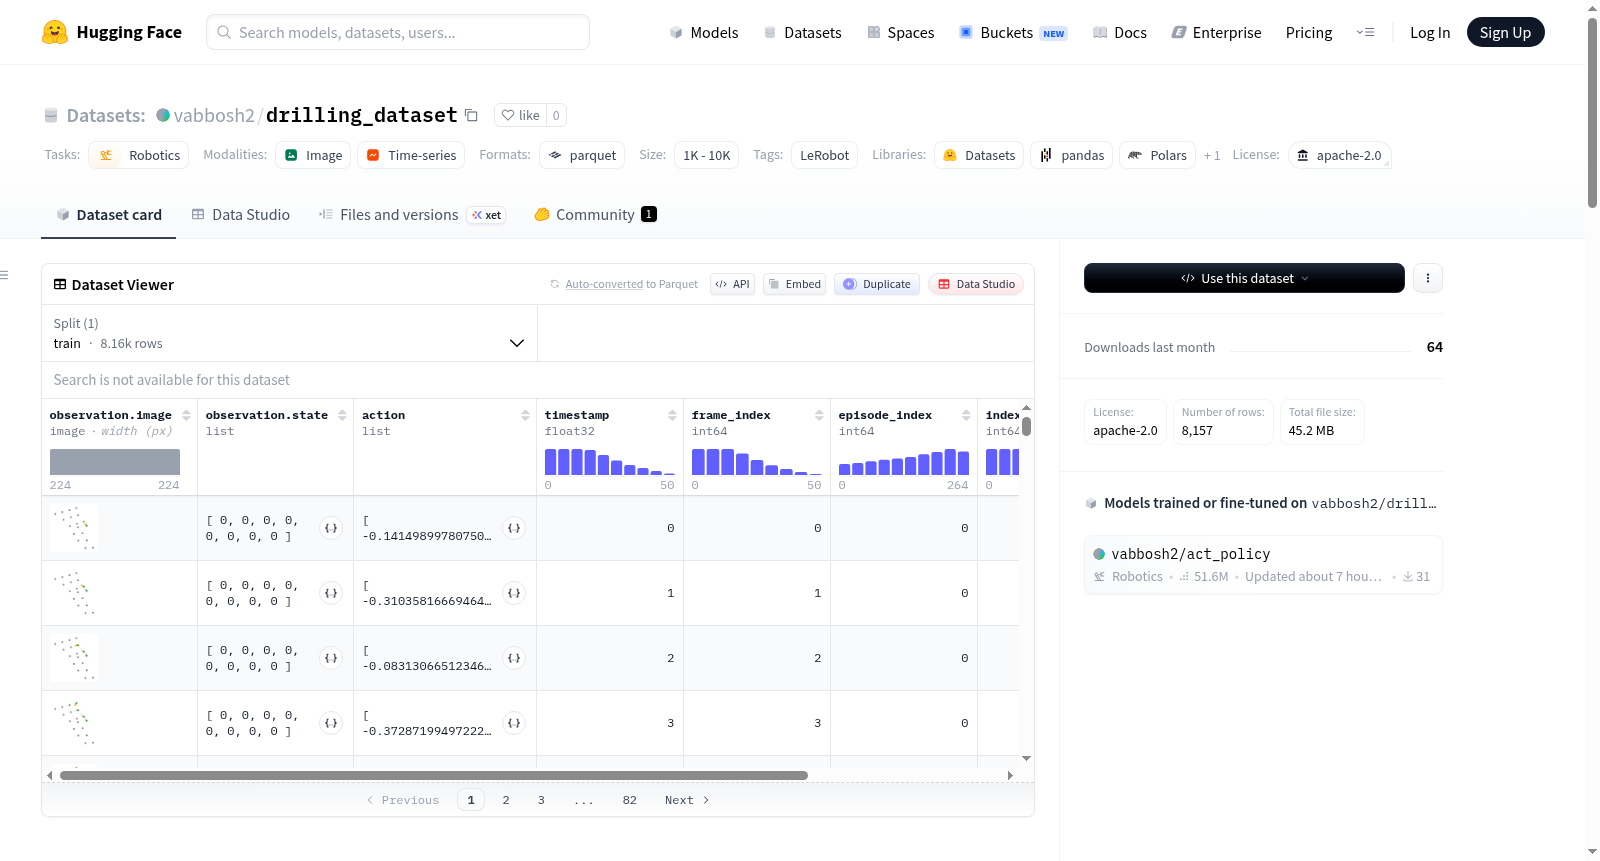Open the apache-2.0 license tag
This screenshot has width=1600, height=861.
click(x=1339, y=155)
